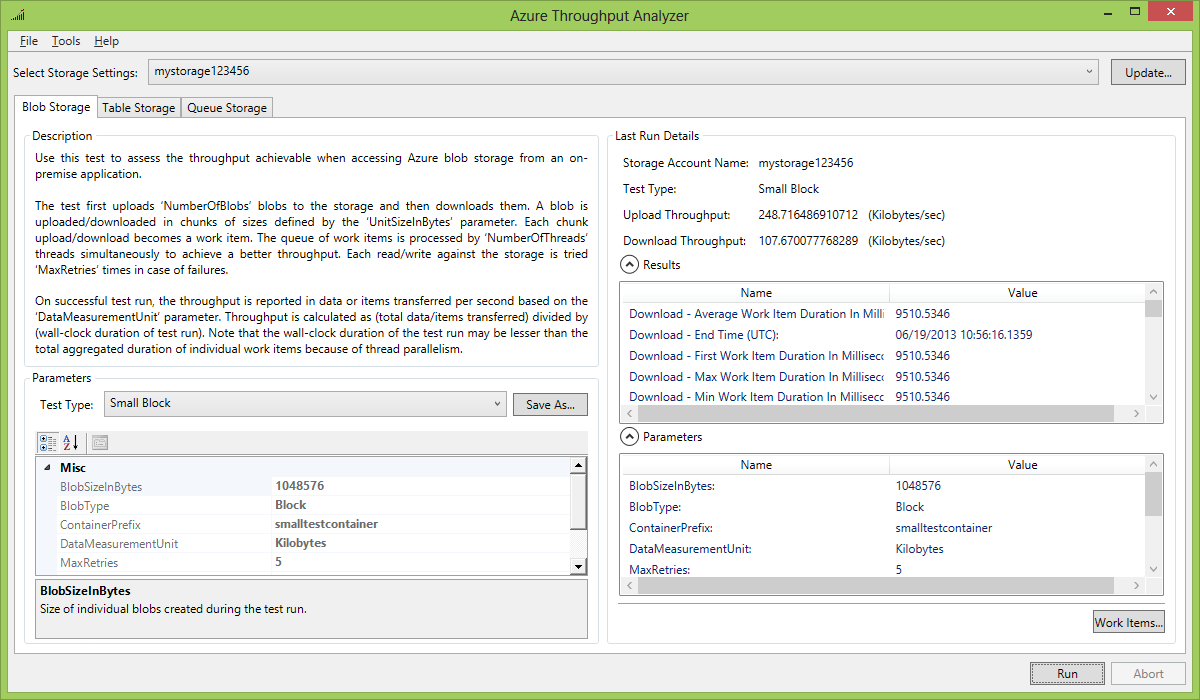The image size is (1200, 700).
Task: Collapse the Parameters section chevron in Last Run Details
Action: point(630,437)
